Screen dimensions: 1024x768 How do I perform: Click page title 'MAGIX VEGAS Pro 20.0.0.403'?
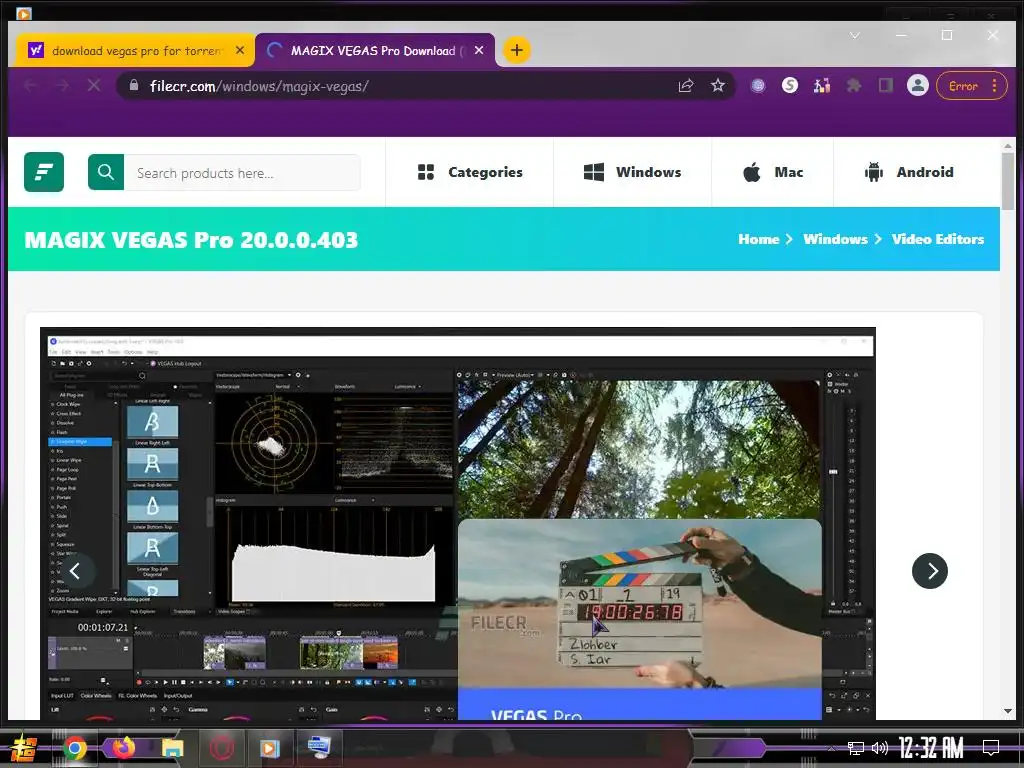pos(191,240)
